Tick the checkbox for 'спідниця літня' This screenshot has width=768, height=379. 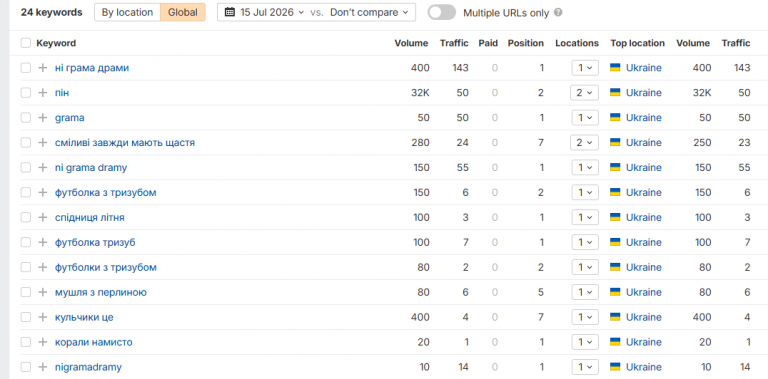click(25, 217)
